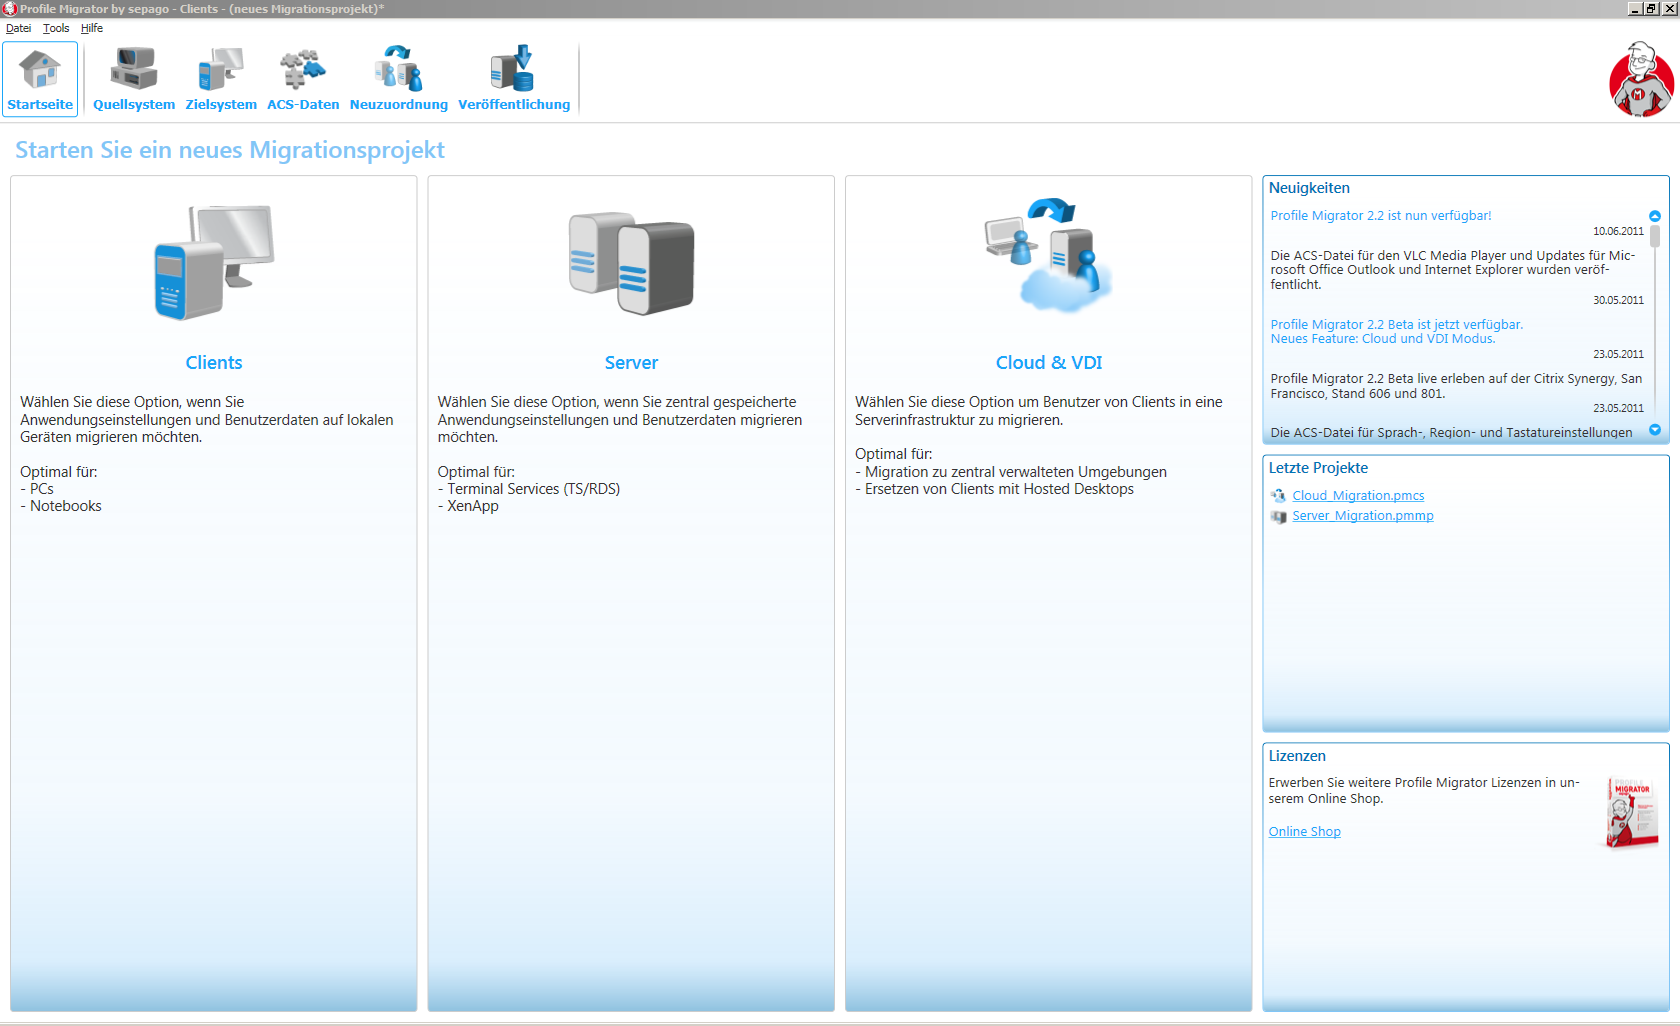1680x1026 pixels.
Task: Restore down the Profile Migrator window
Action: click(1651, 8)
